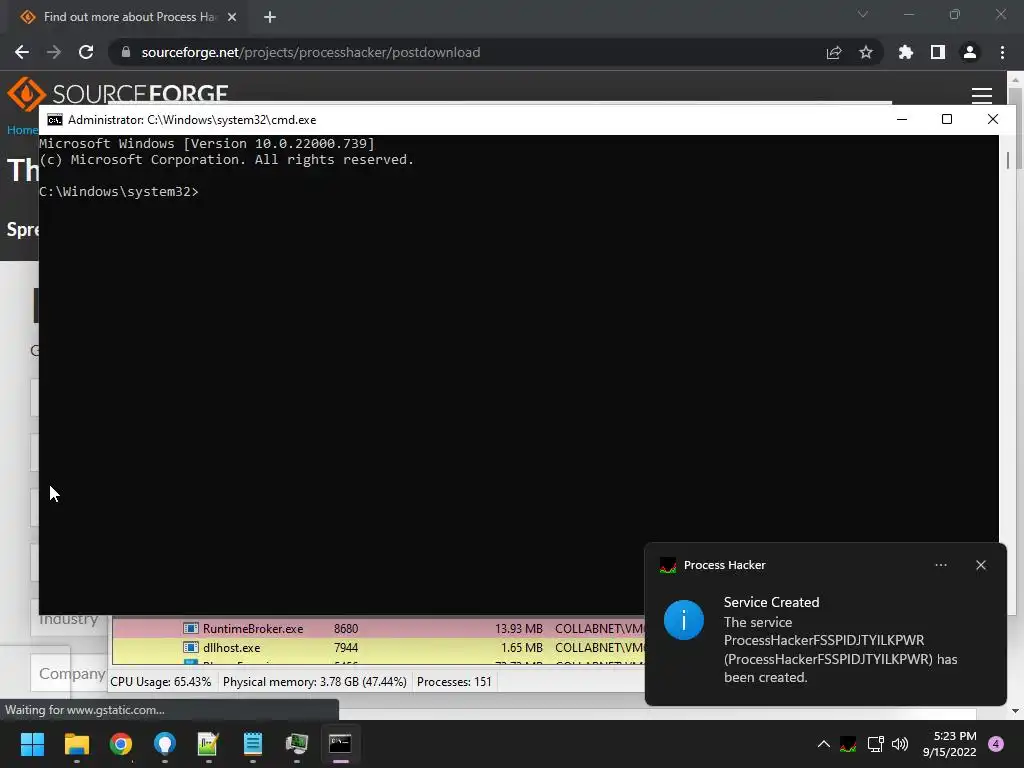Select the Find out more about Process Hacker tab

point(128,17)
